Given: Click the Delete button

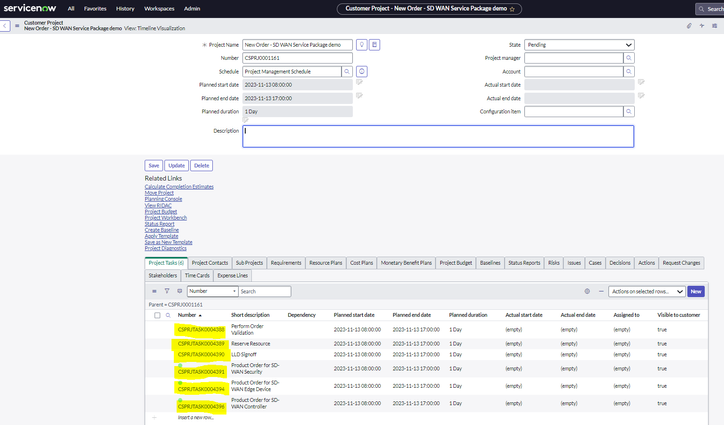Looking at the screenshot, I should (201, 165).
